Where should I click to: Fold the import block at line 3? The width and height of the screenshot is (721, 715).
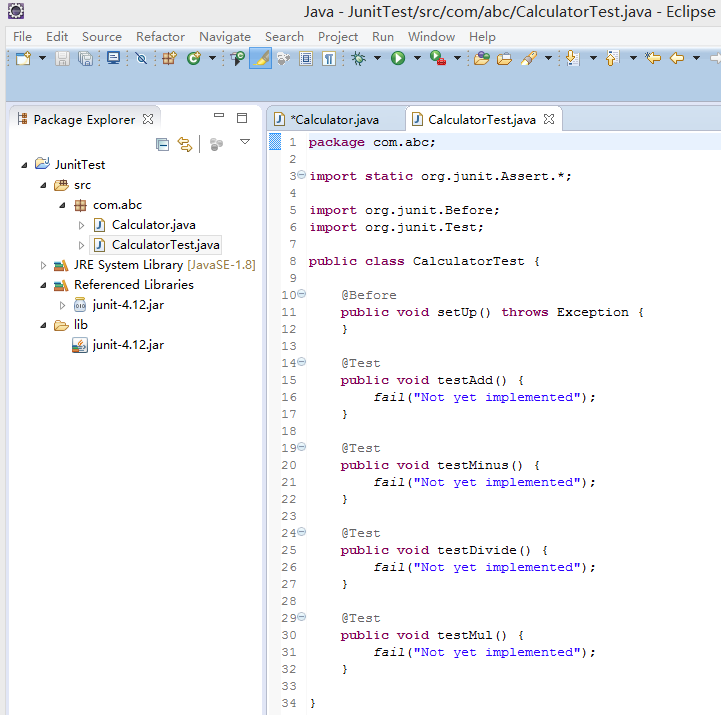click(x=302, y=174)
